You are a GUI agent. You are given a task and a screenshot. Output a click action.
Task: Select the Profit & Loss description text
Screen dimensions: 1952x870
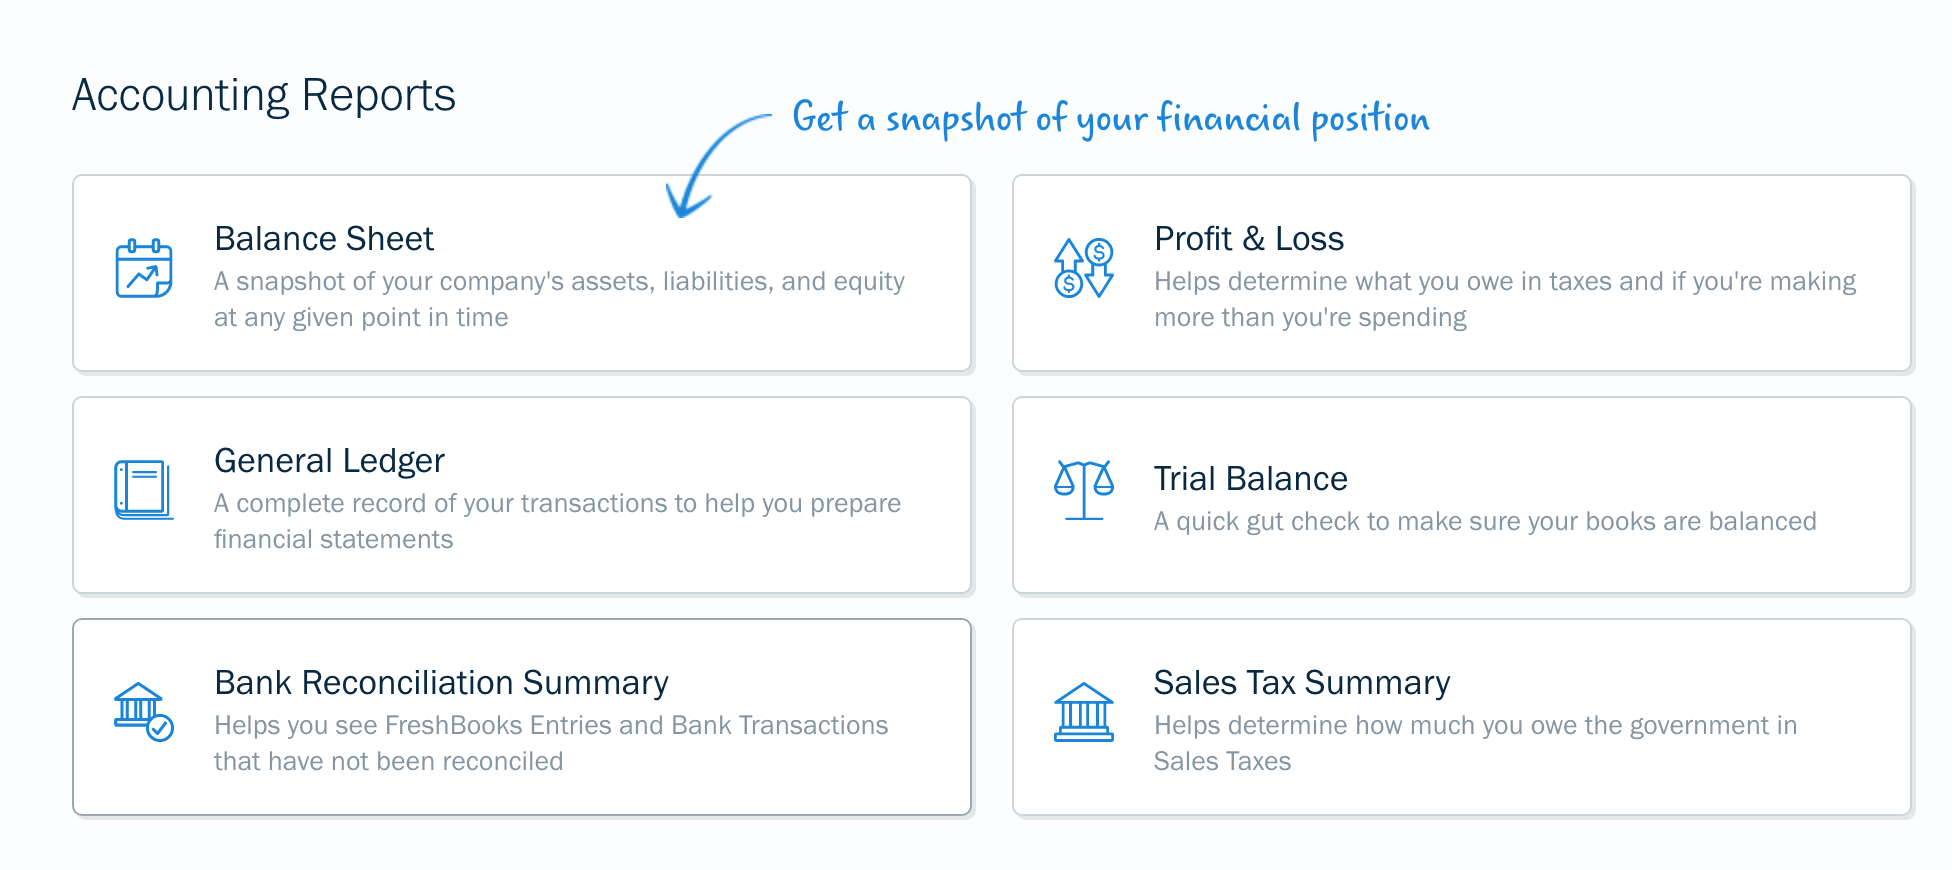click(x=1505, y=299)
